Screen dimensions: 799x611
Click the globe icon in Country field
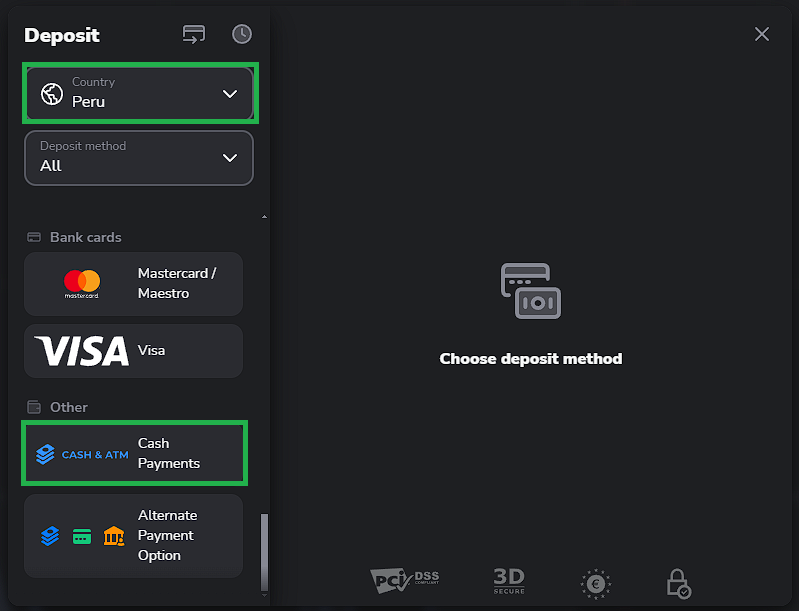click(51, 93)
